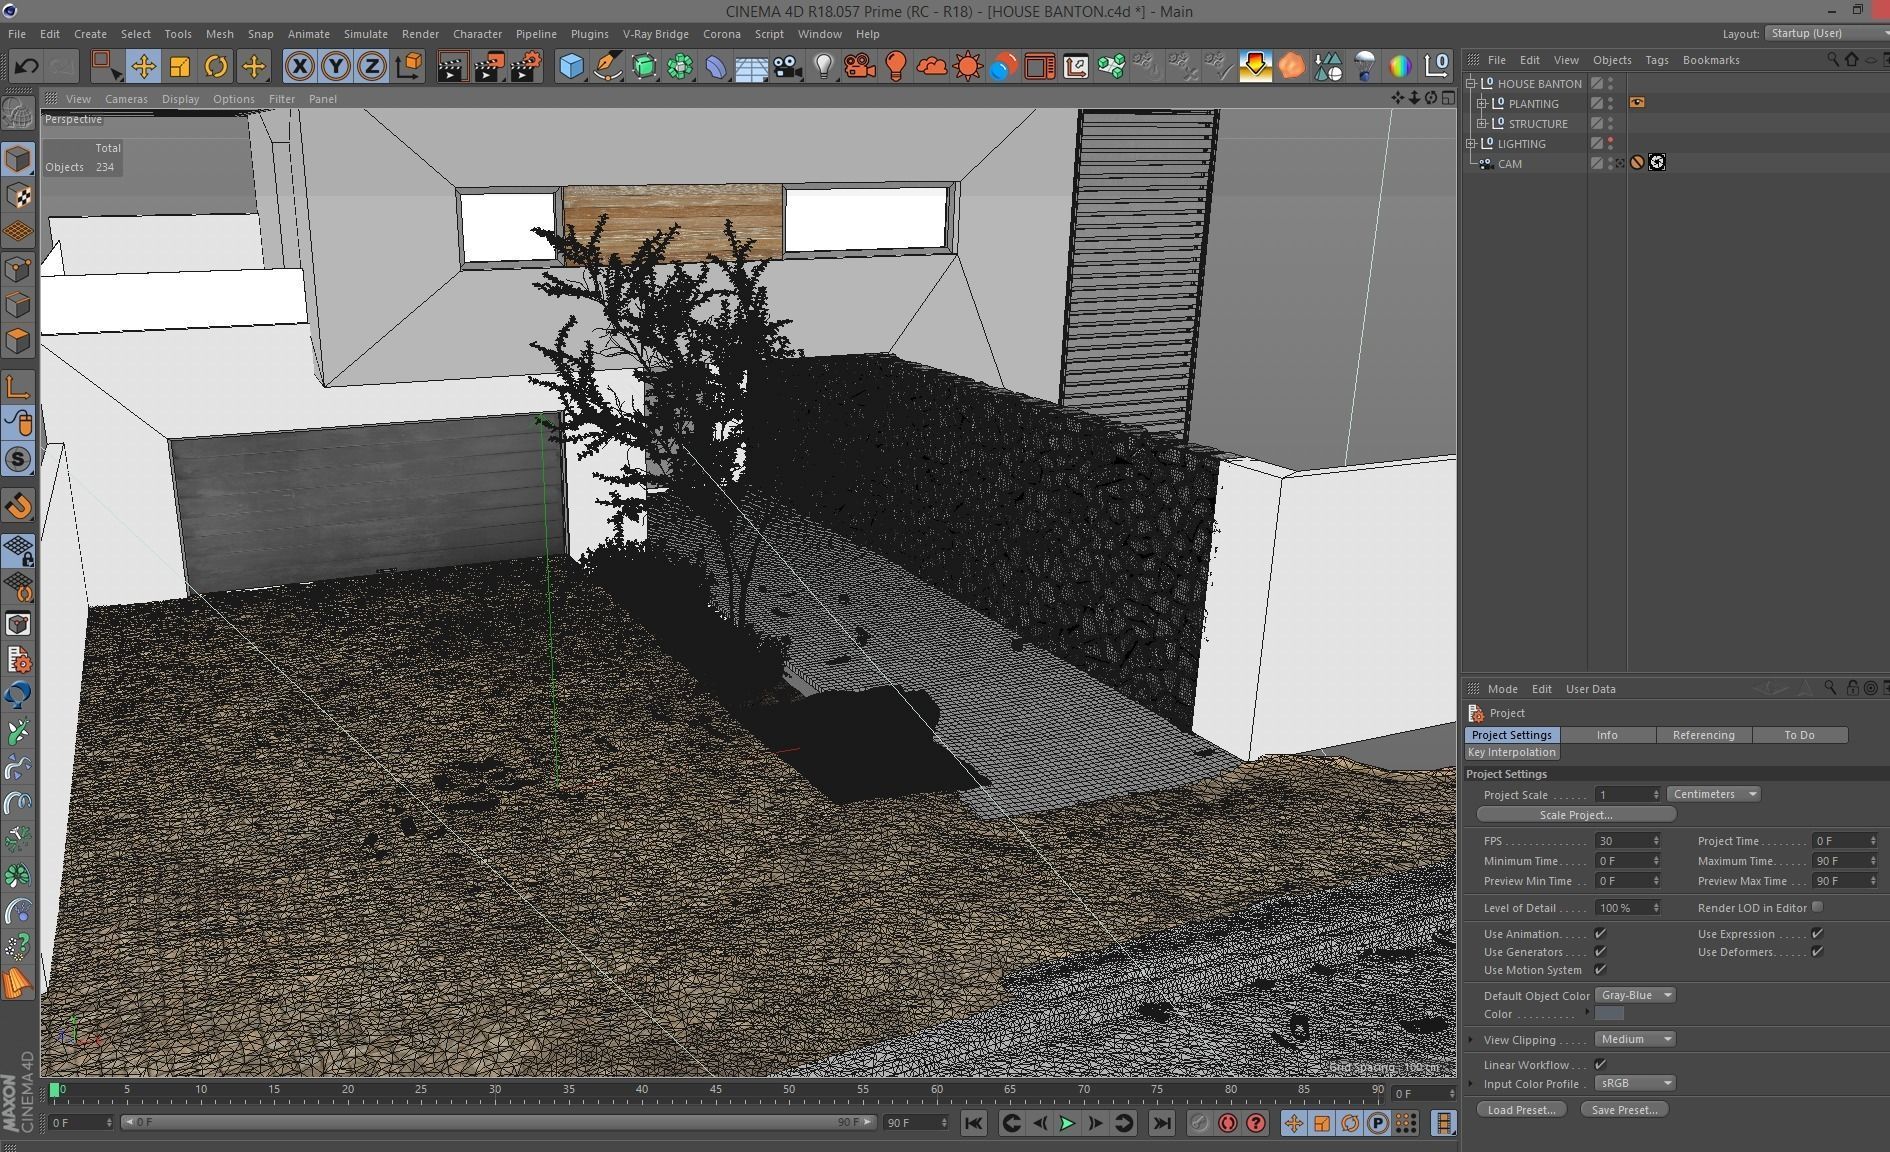Click the orange sun icon in toolbar
This screenshot has height=1152, width=1890.
[x=968, y=67]
